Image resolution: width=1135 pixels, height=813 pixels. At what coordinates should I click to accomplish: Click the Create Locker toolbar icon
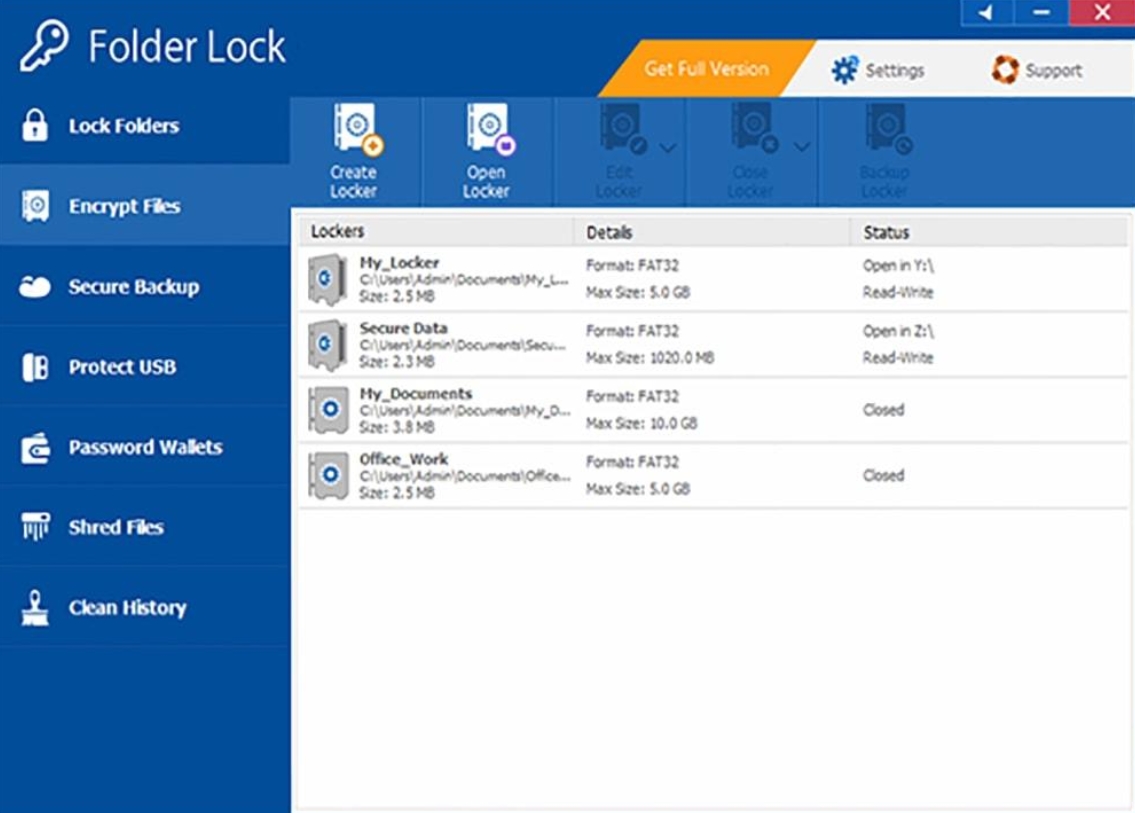[358, 130]
